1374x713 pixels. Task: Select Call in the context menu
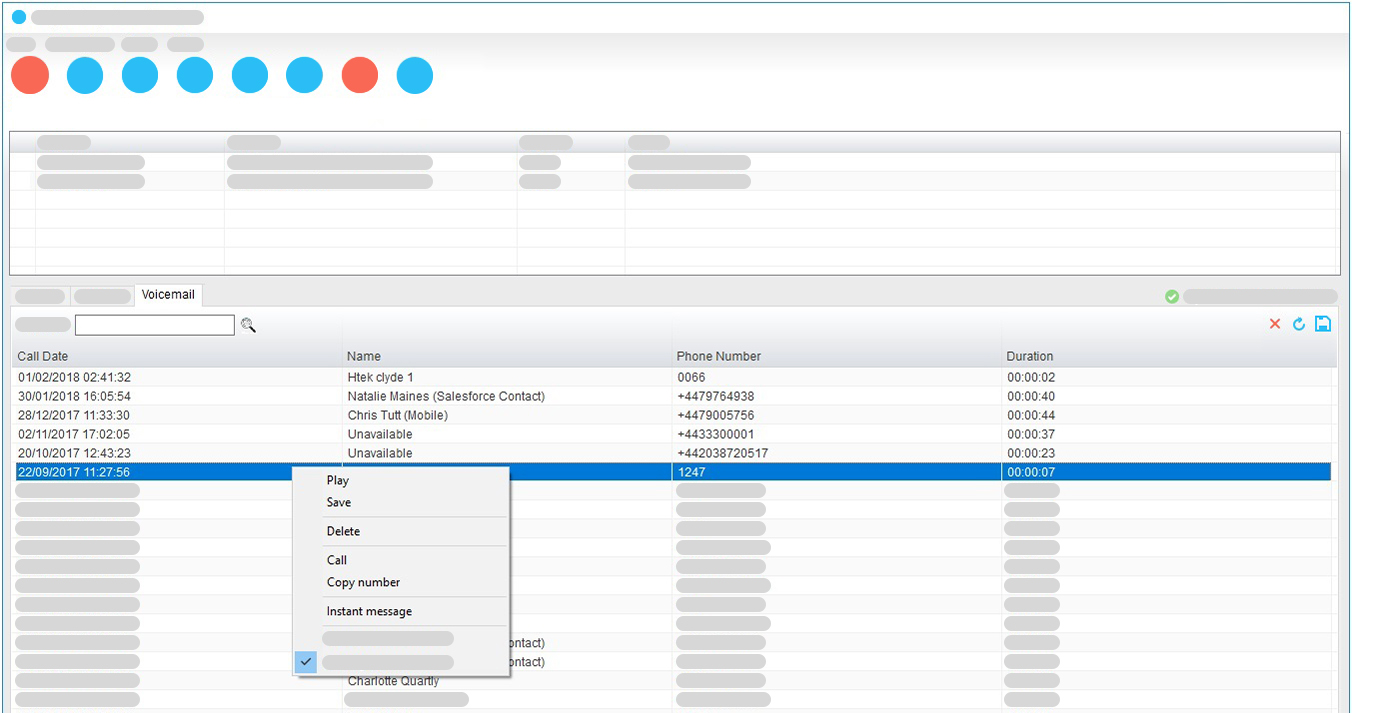coord(337,561)
